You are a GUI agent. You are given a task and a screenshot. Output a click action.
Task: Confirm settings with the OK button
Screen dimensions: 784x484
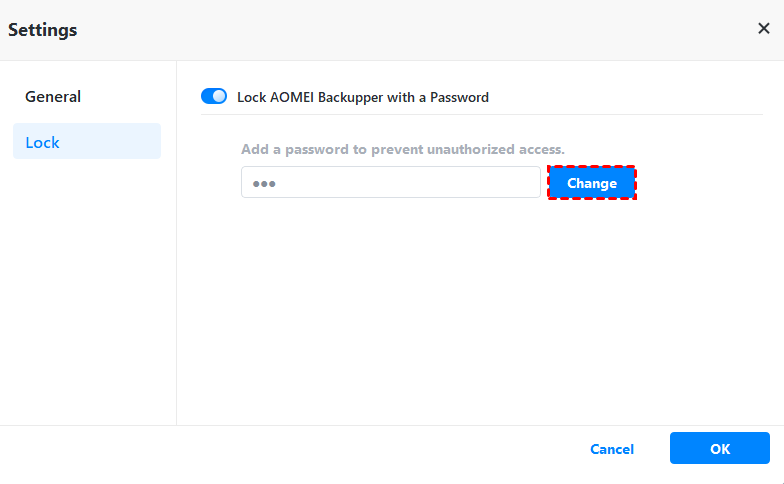coord(719,448)
